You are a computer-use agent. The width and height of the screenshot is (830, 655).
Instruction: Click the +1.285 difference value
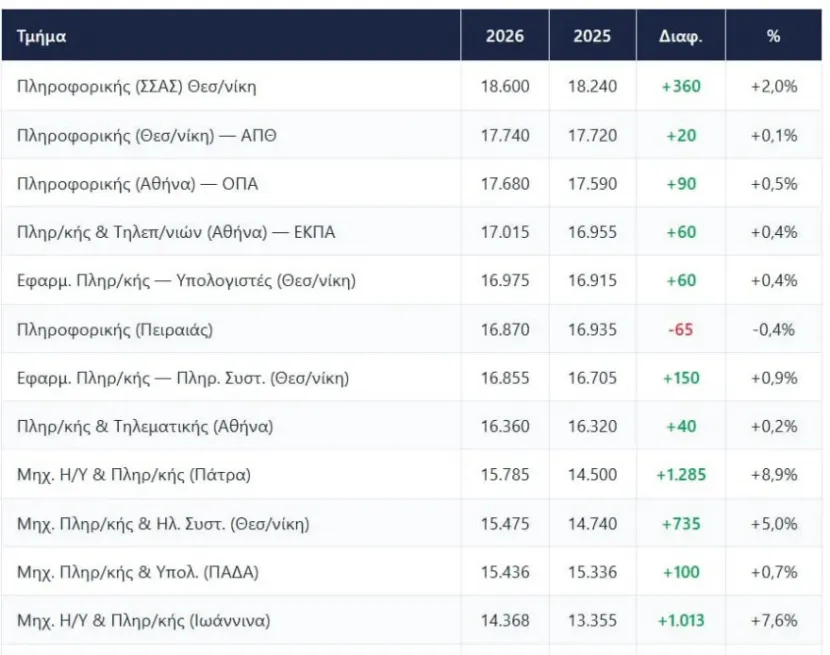[x=681, y=474]
